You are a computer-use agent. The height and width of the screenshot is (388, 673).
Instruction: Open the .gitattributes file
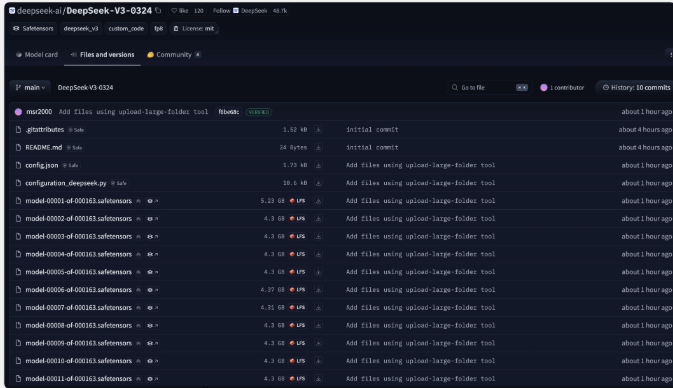point(45,130)
